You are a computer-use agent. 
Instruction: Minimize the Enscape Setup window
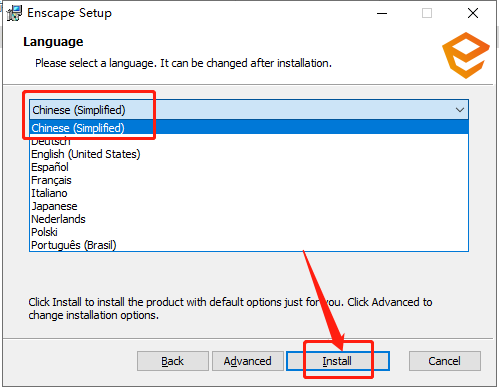(382, 13)
